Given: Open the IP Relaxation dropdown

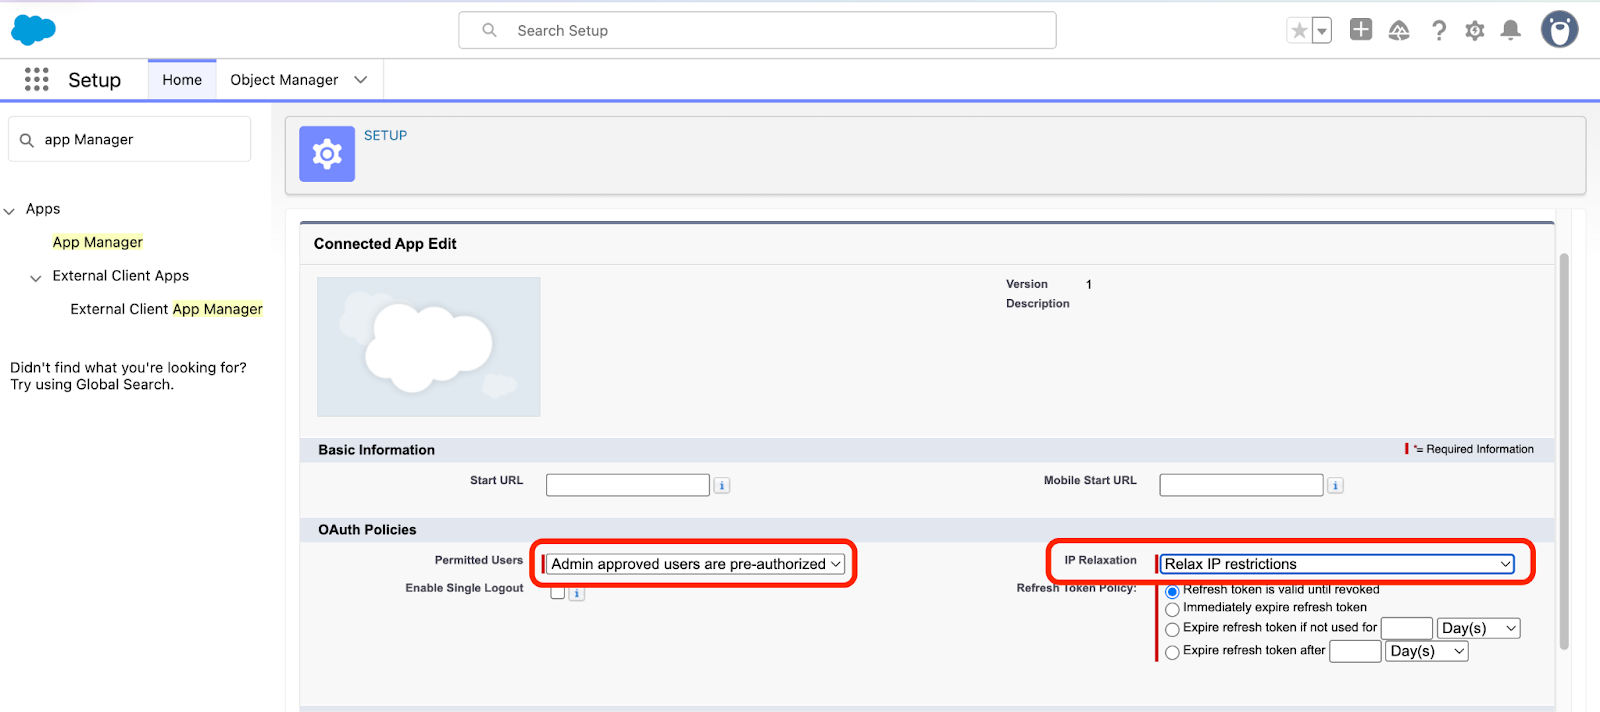Looking at the screenshot, I should click(1336, 564).
